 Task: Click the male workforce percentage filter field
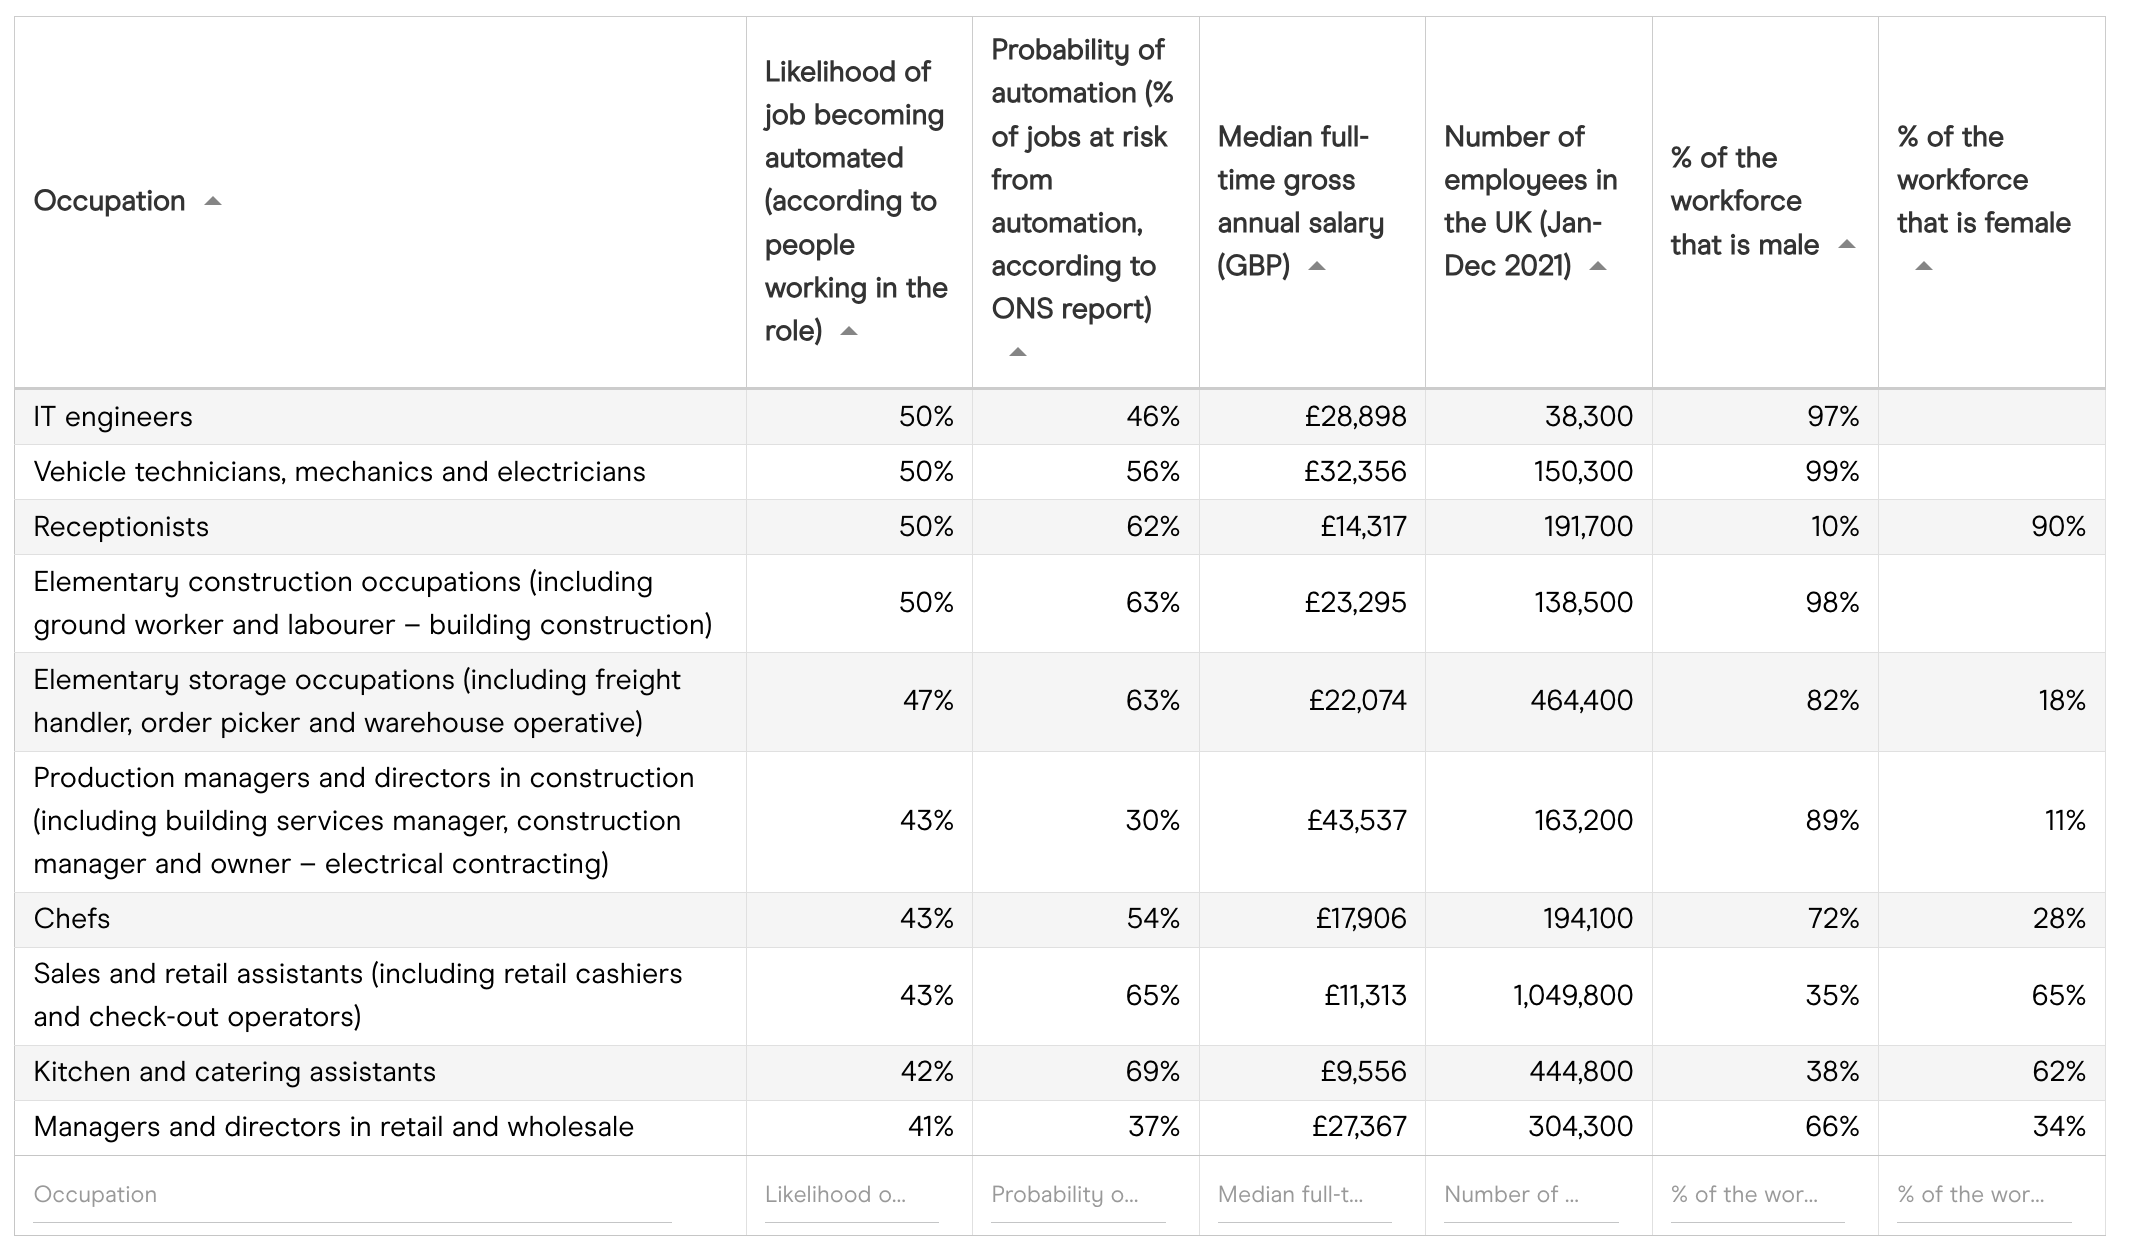(x=1757, y=1195)
